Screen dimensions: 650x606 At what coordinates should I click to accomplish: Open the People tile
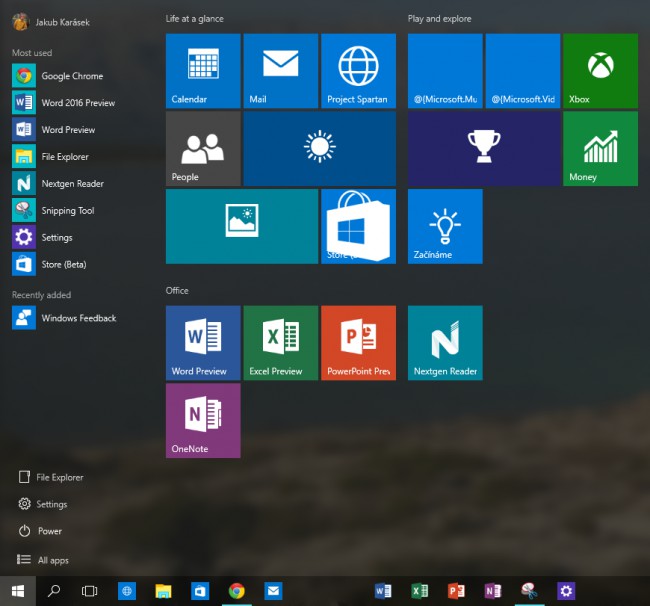203,149
